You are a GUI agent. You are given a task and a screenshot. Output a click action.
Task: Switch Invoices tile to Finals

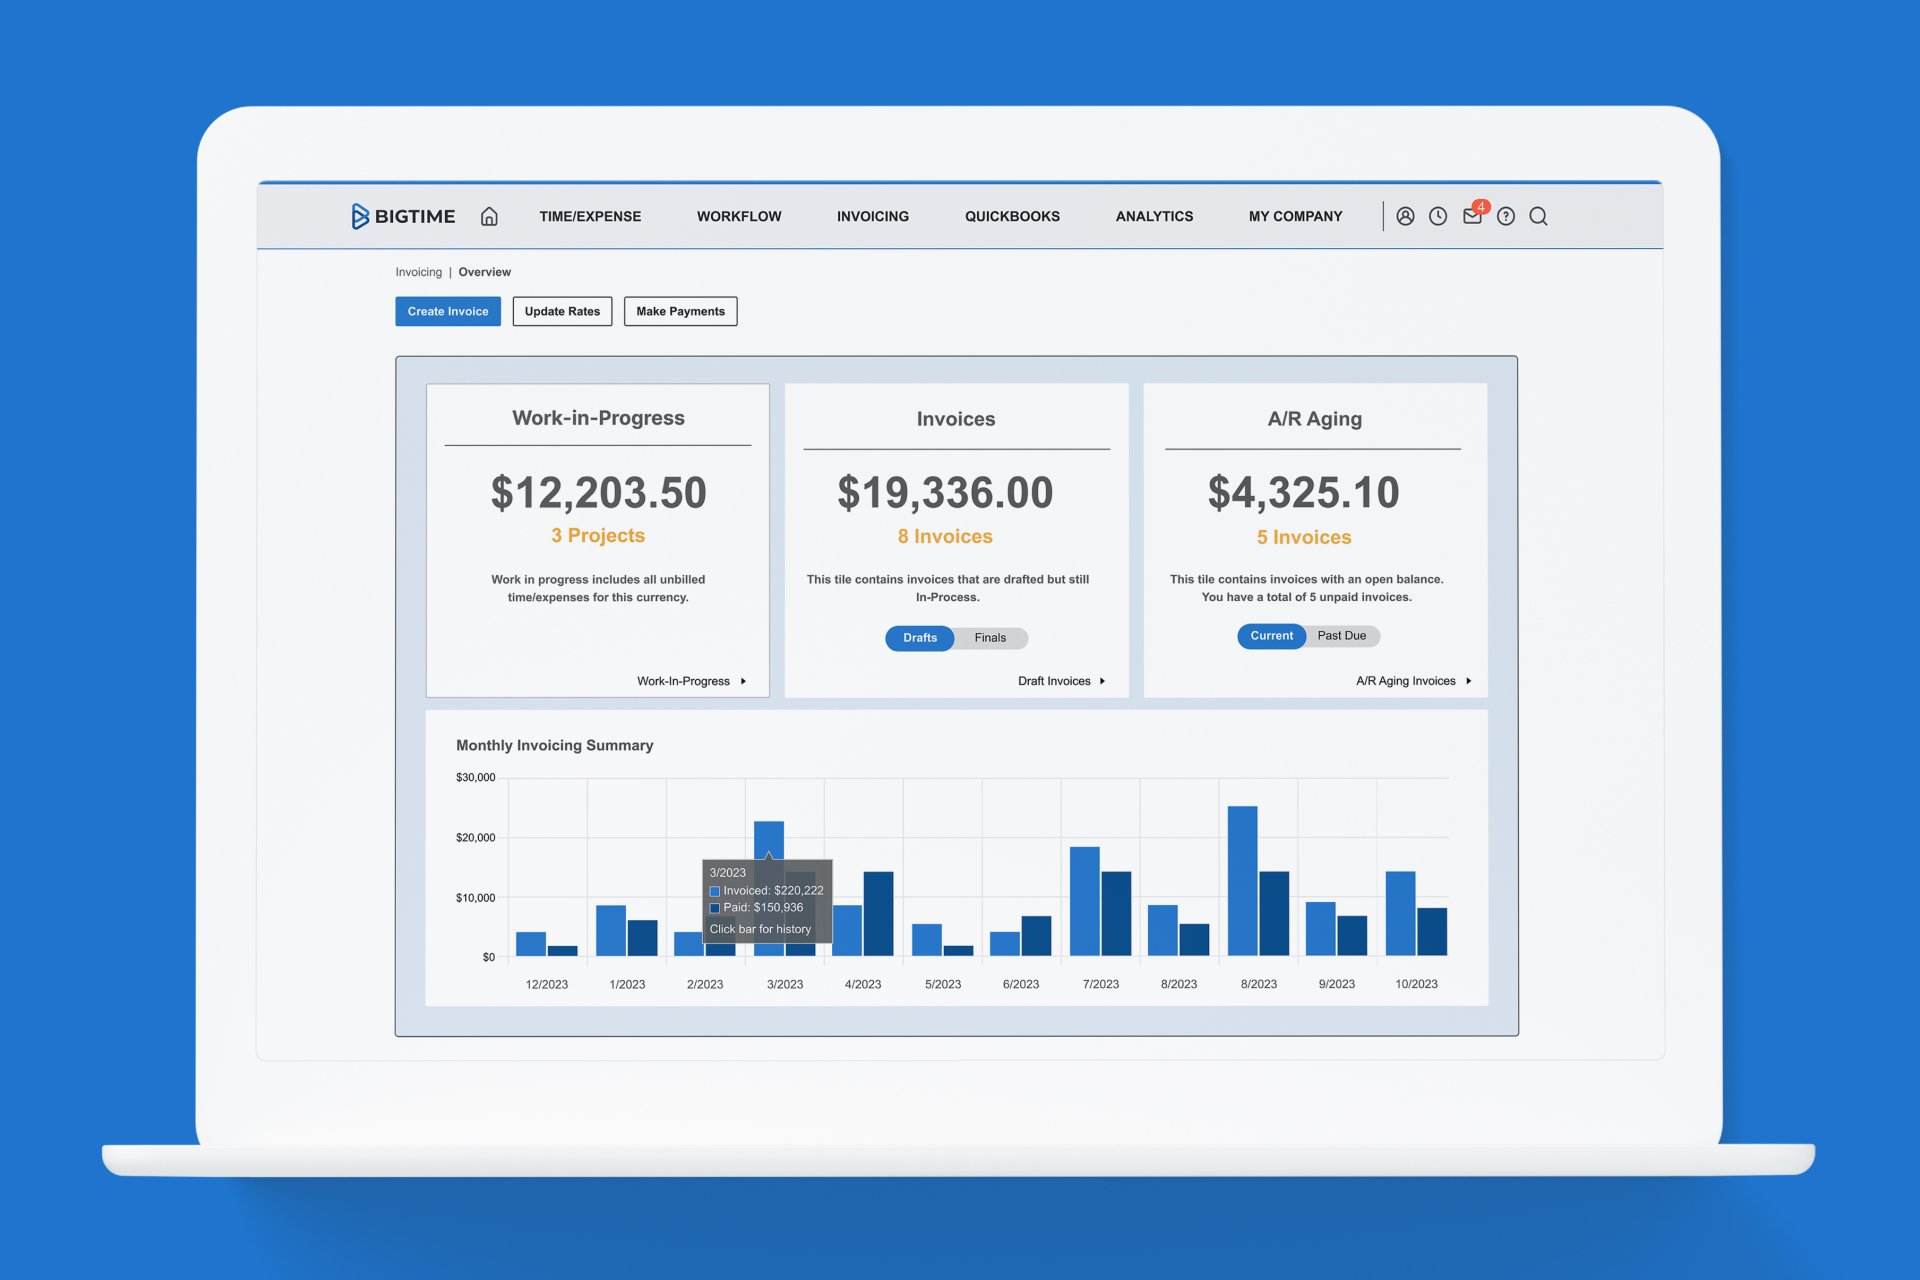pos(990,638)
